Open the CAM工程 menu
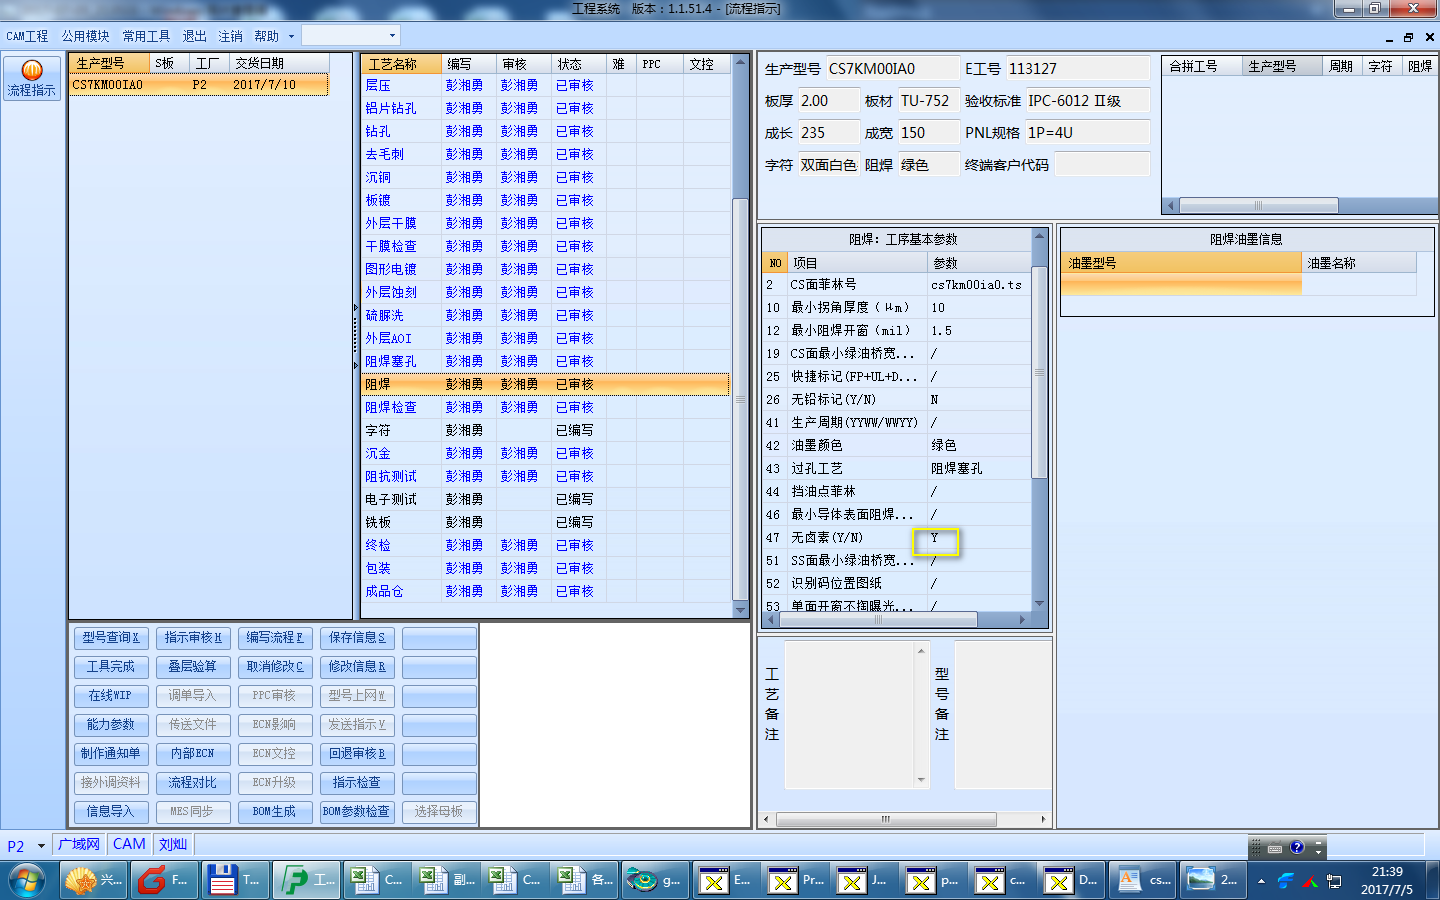 [x=27, y=36]
